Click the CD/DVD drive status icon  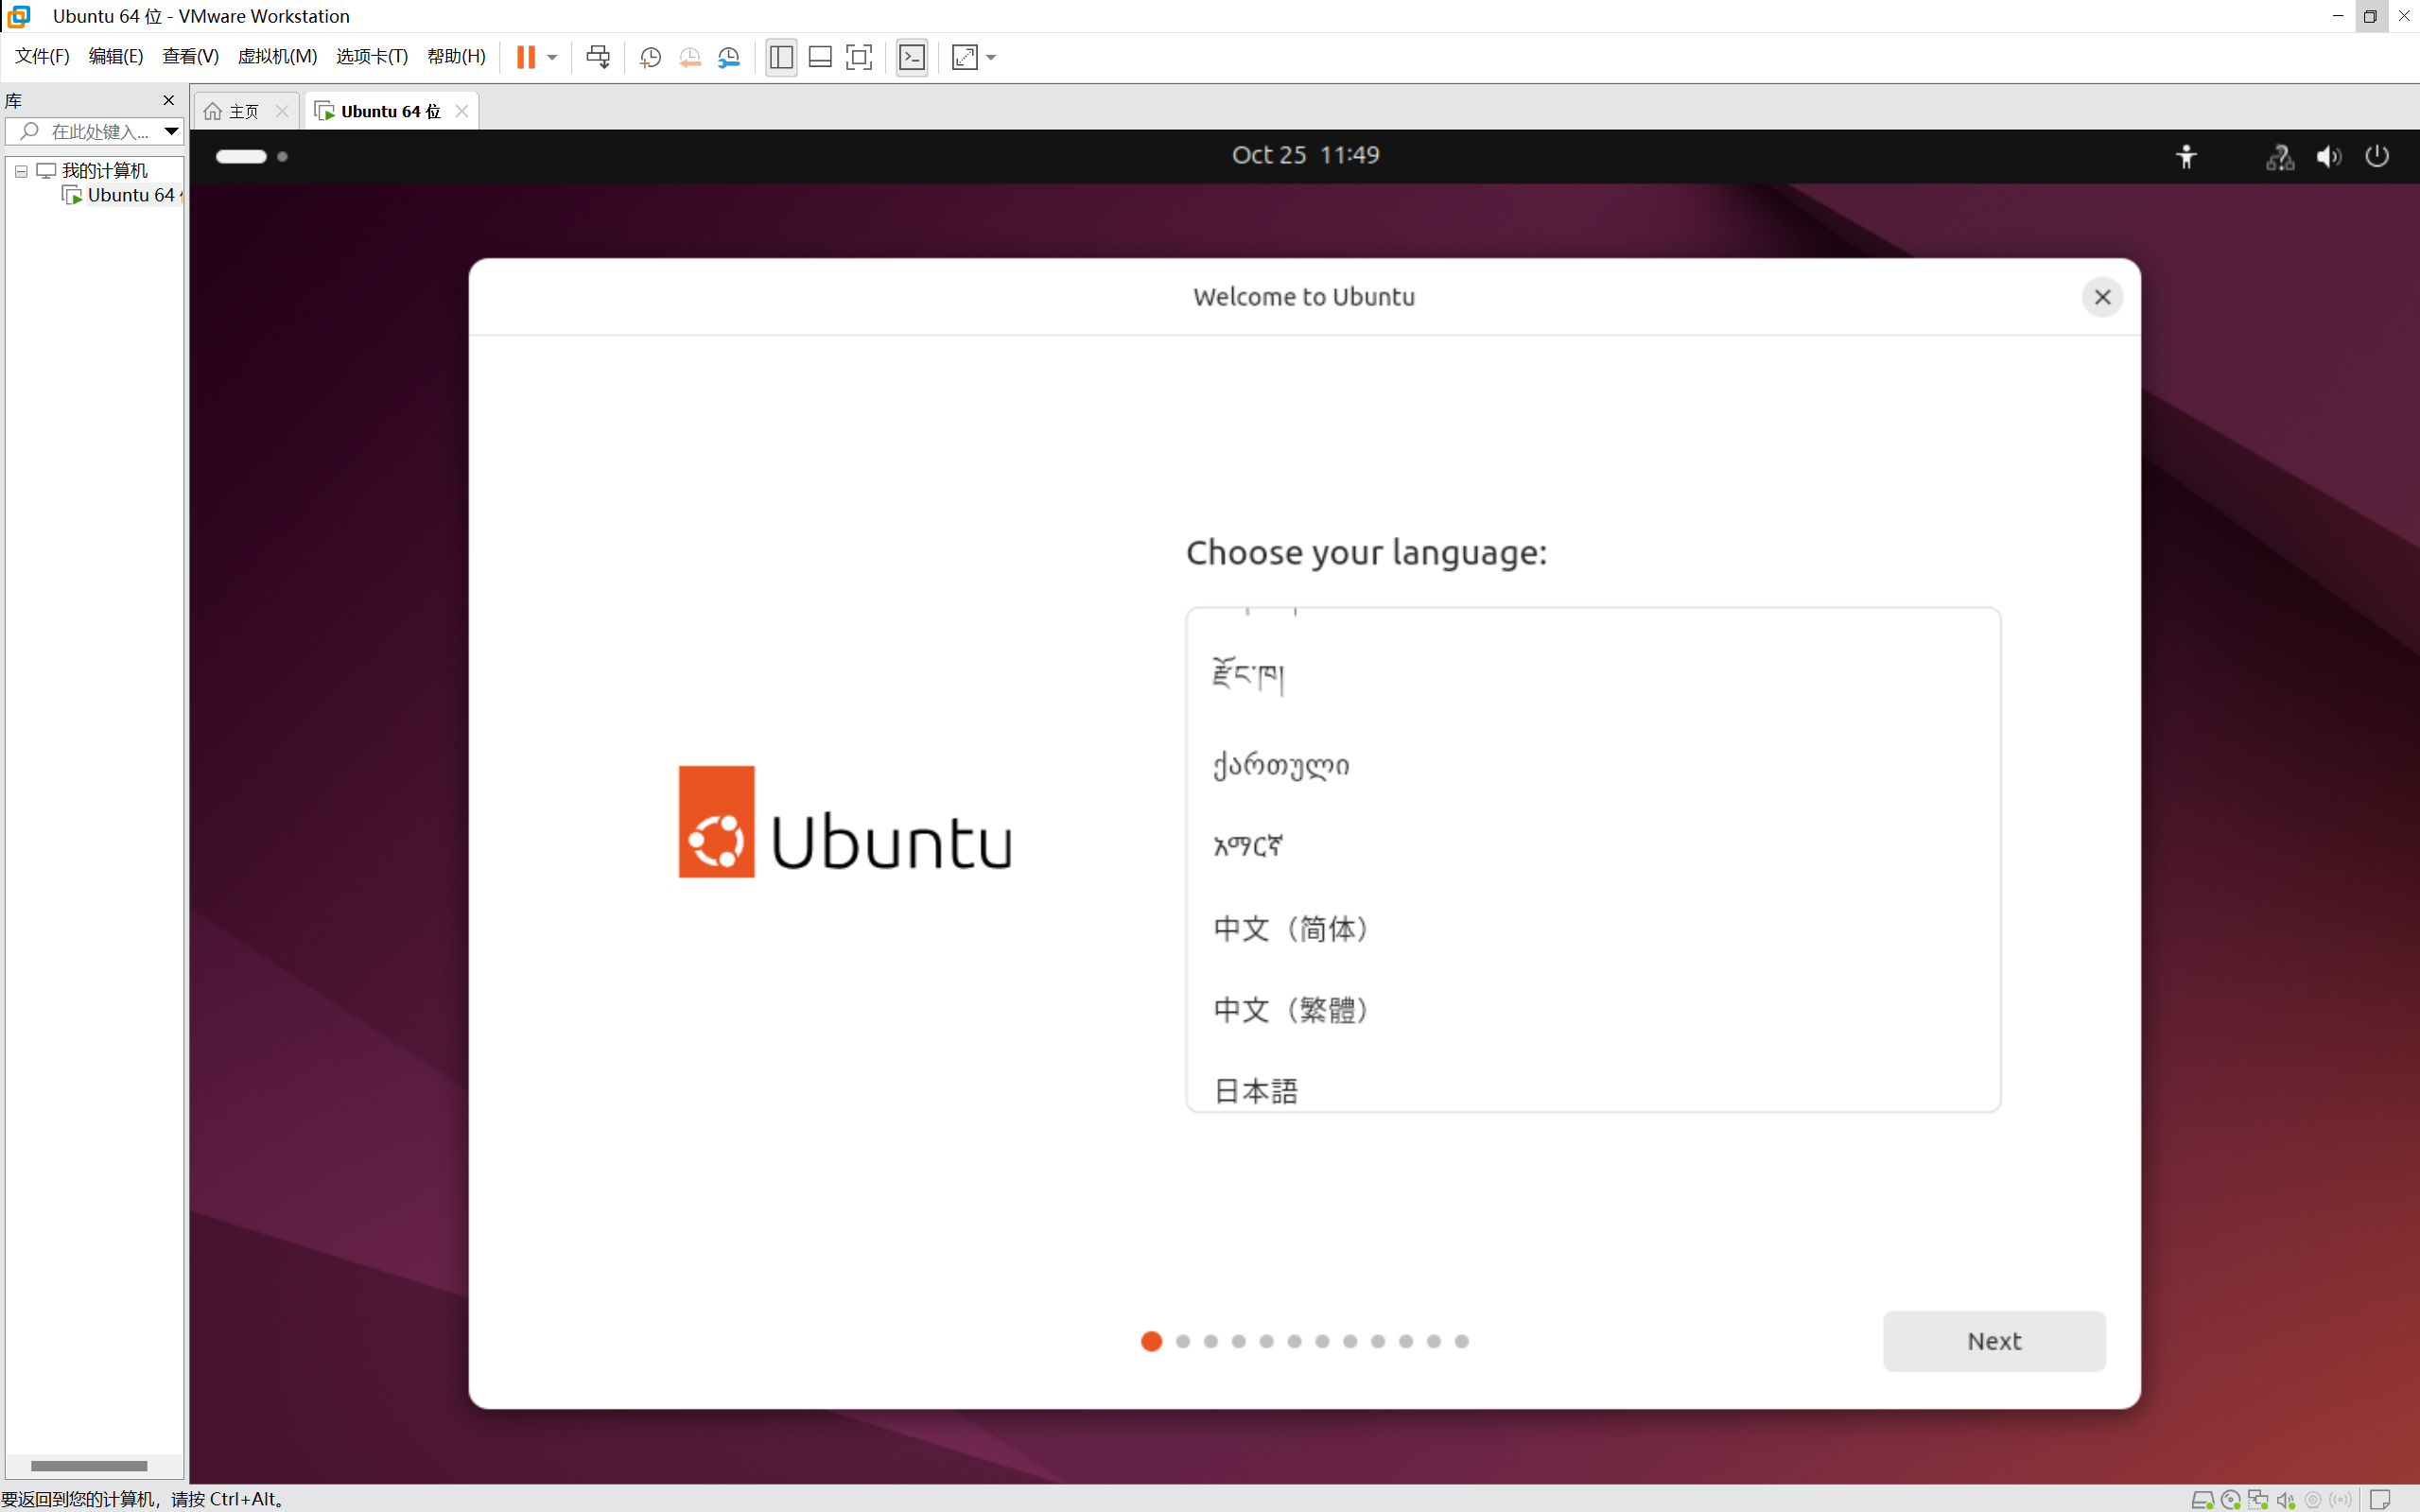coord(2230,1499)
